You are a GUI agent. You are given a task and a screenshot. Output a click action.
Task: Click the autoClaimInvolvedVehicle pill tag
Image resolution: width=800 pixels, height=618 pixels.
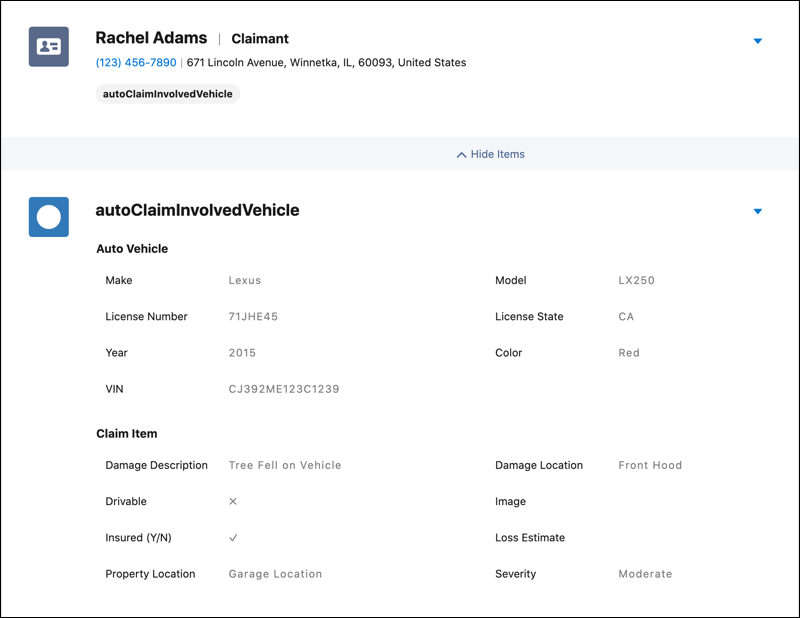point(167,94)
